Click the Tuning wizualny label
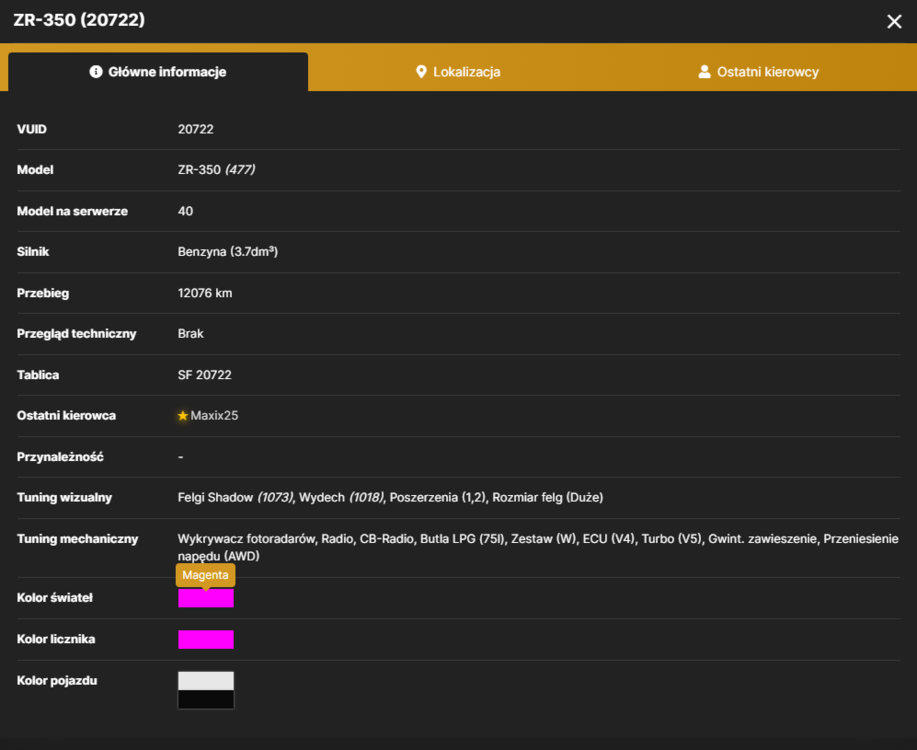Viewport: 917px width, 750px height. point(64,497)
